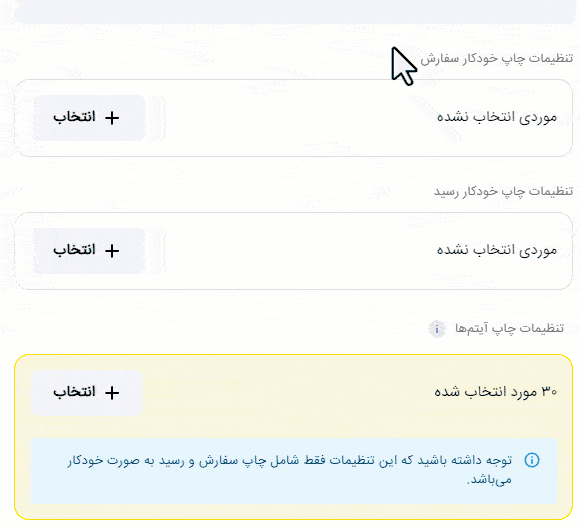Click the plus icon in the yellow آیتم‌ها box

[x=112, y=393]
